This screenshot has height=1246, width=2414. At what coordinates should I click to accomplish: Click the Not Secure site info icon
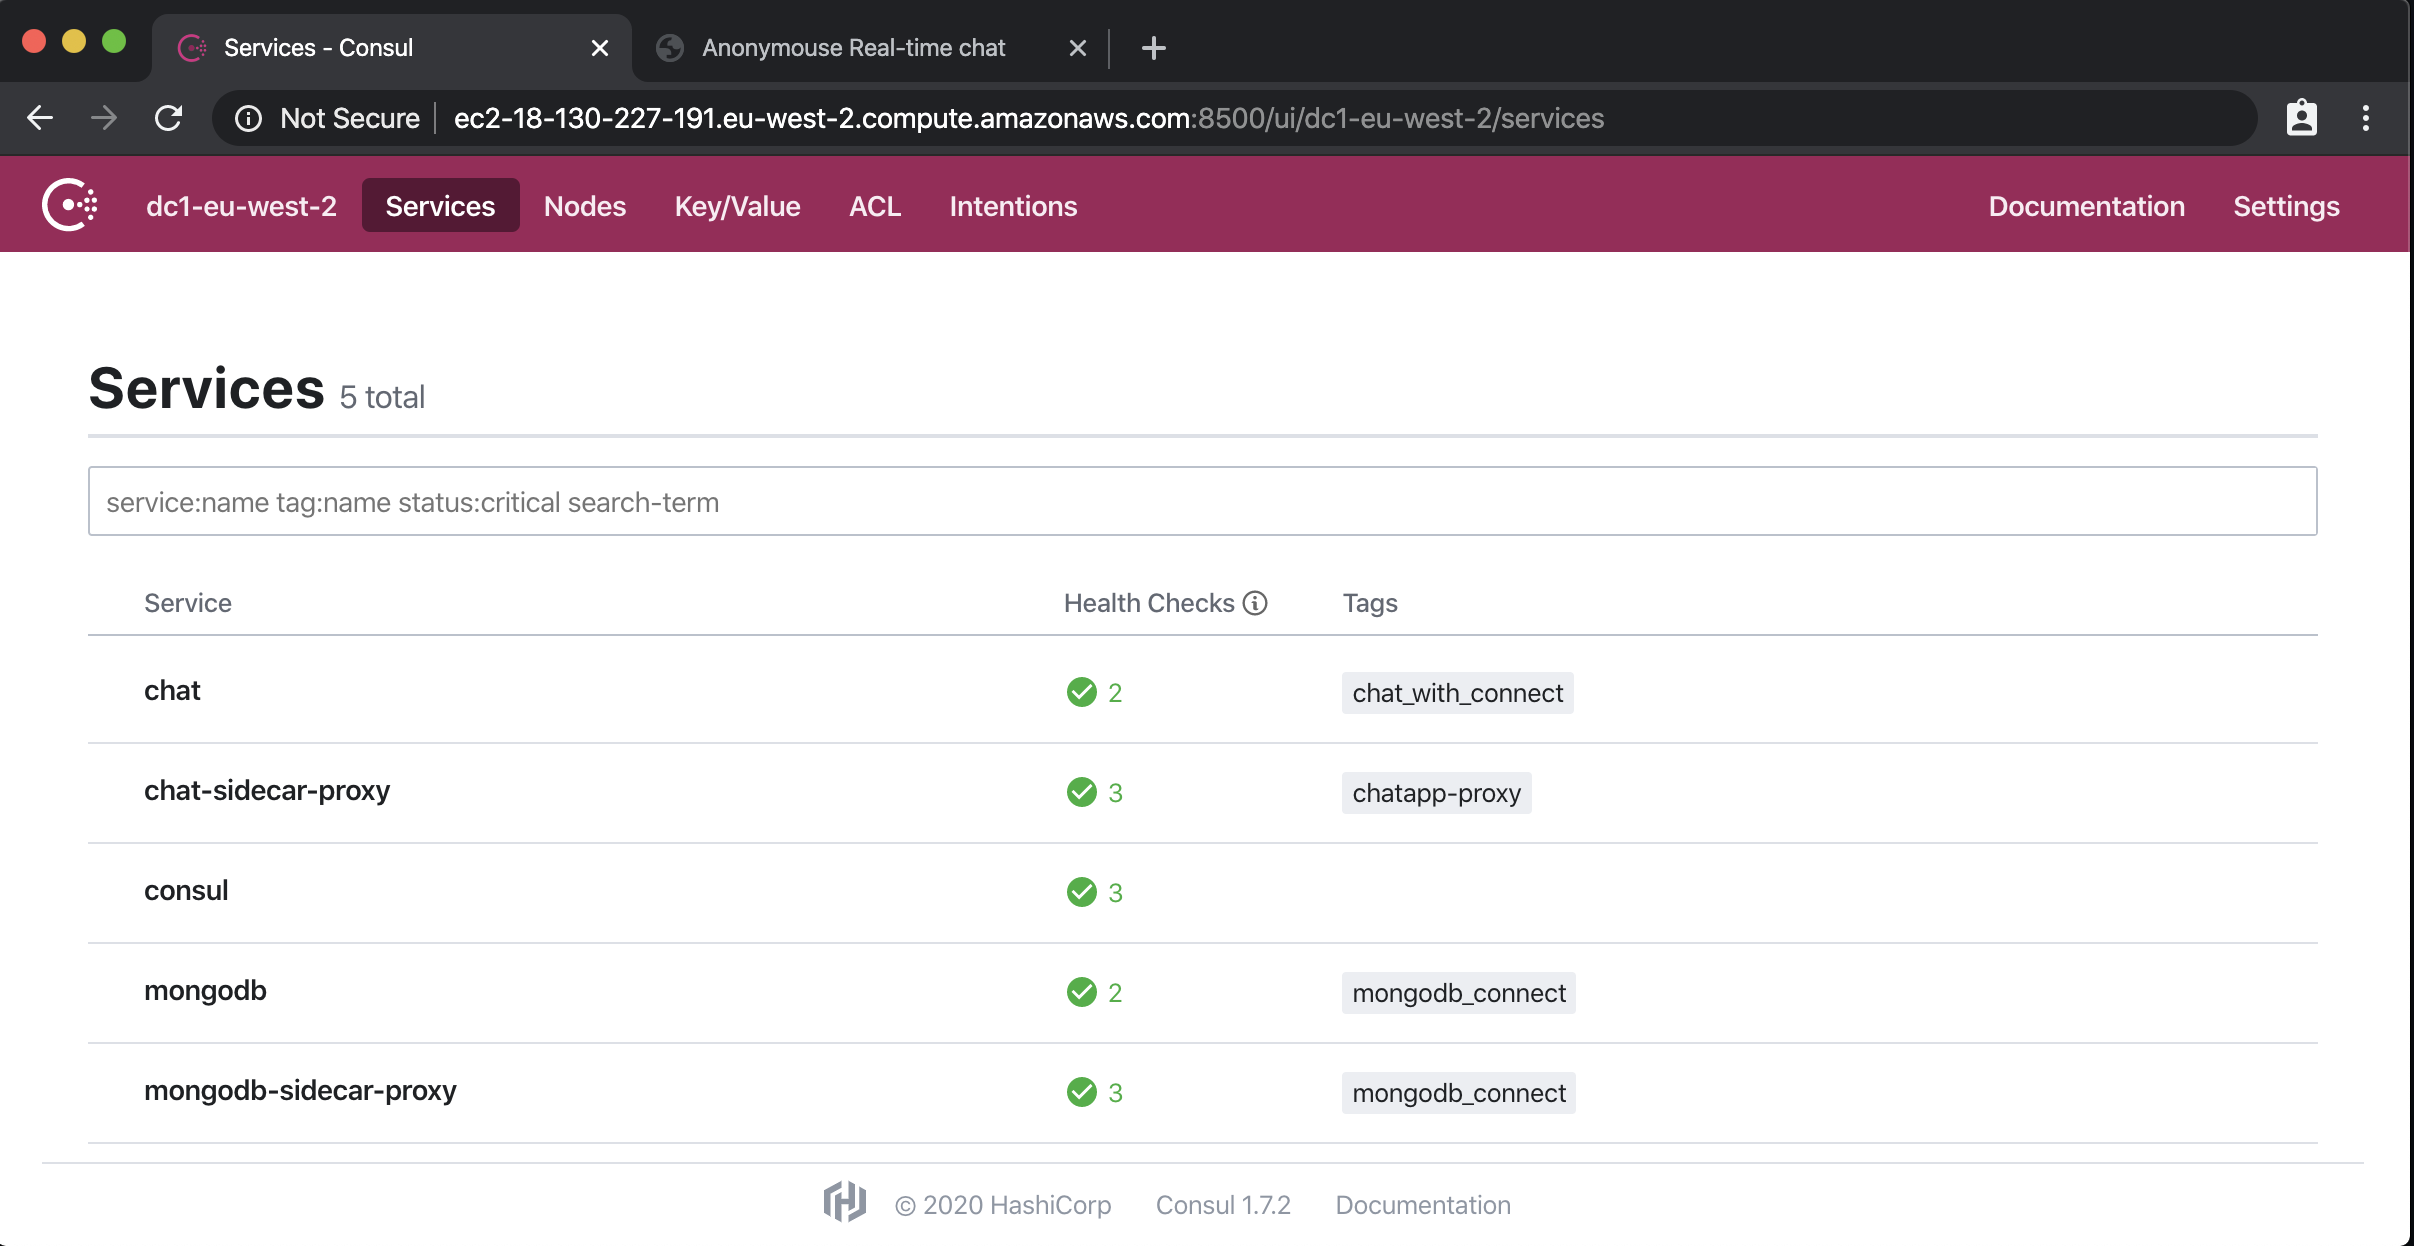coord(248,119)
